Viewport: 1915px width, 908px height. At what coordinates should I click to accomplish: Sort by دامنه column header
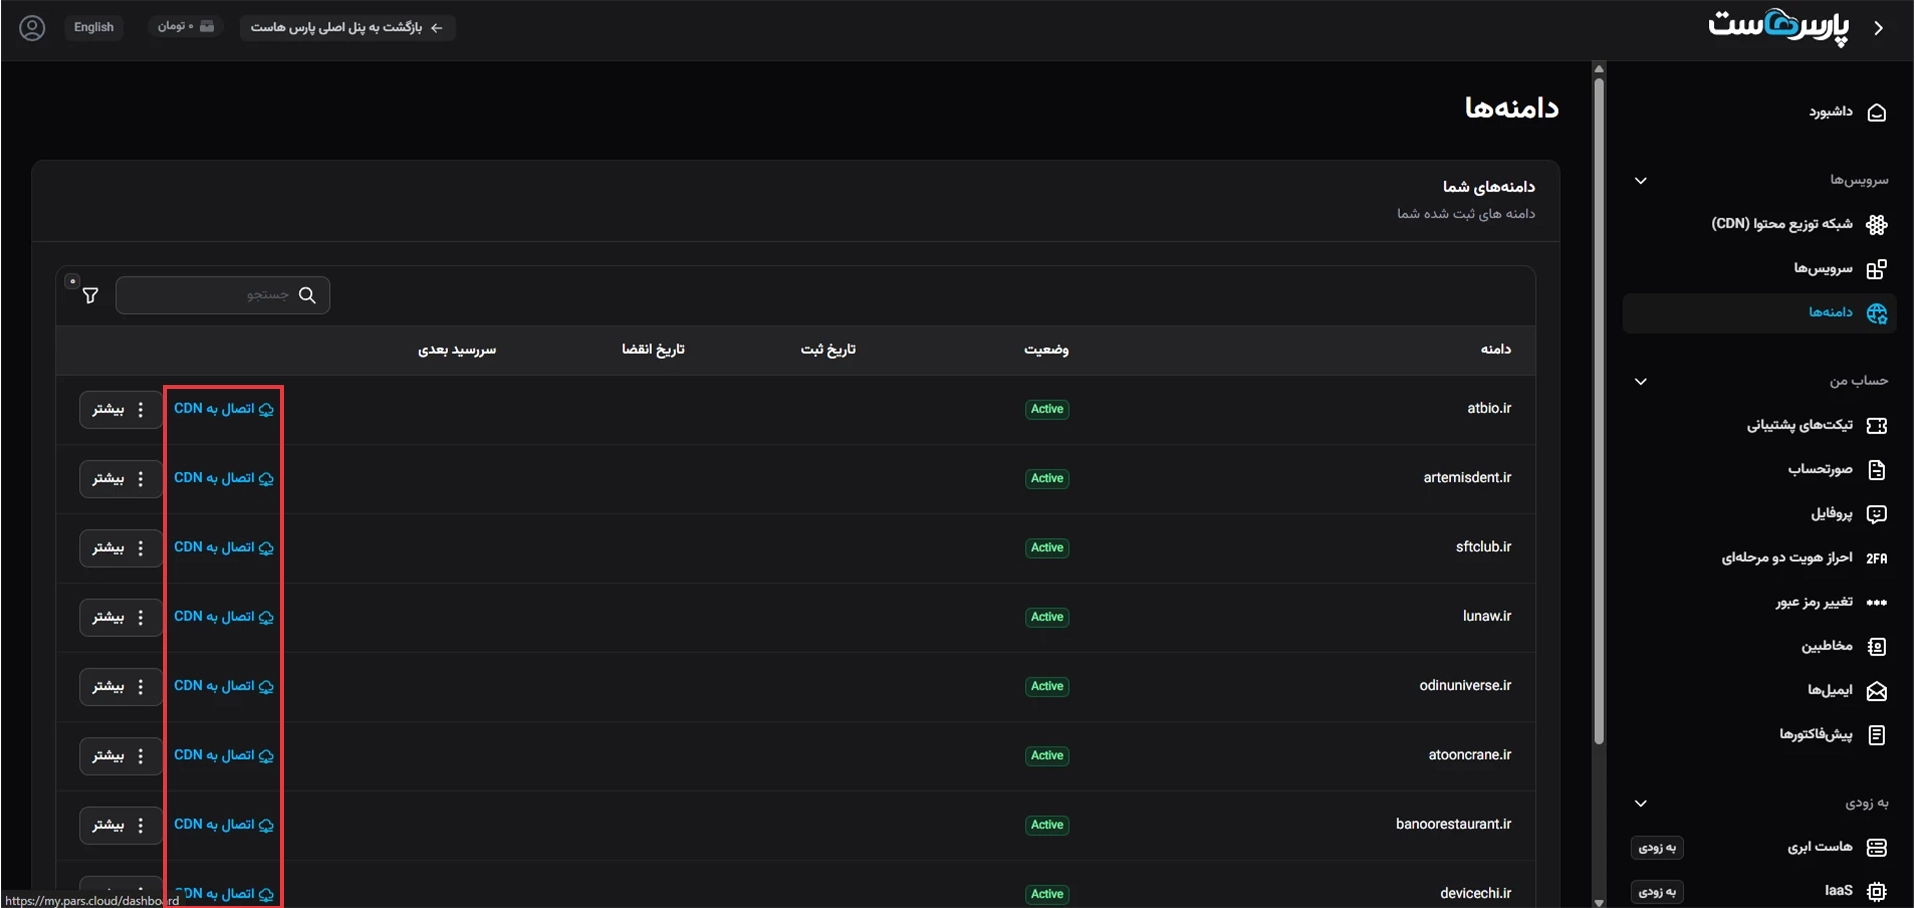click(1495, 349)
